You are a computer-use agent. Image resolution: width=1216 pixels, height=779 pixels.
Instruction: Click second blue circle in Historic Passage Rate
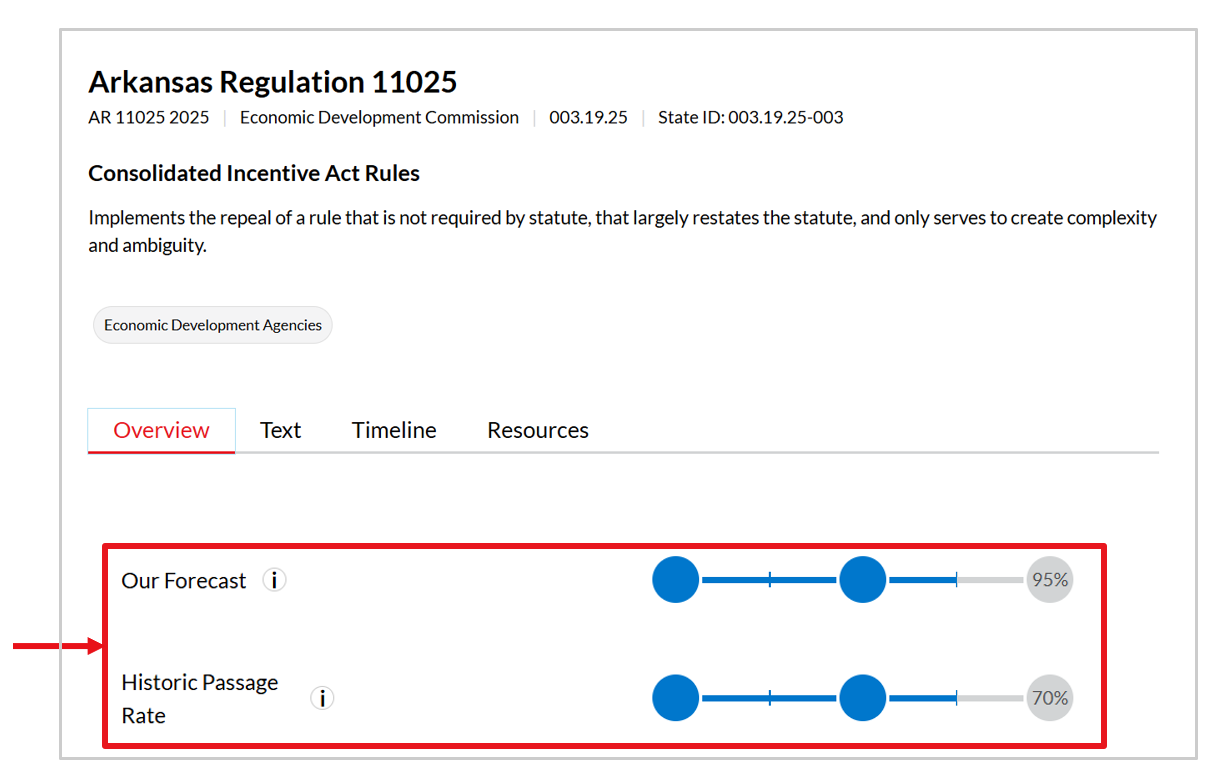pyautogui.click(x=862, y=698)
